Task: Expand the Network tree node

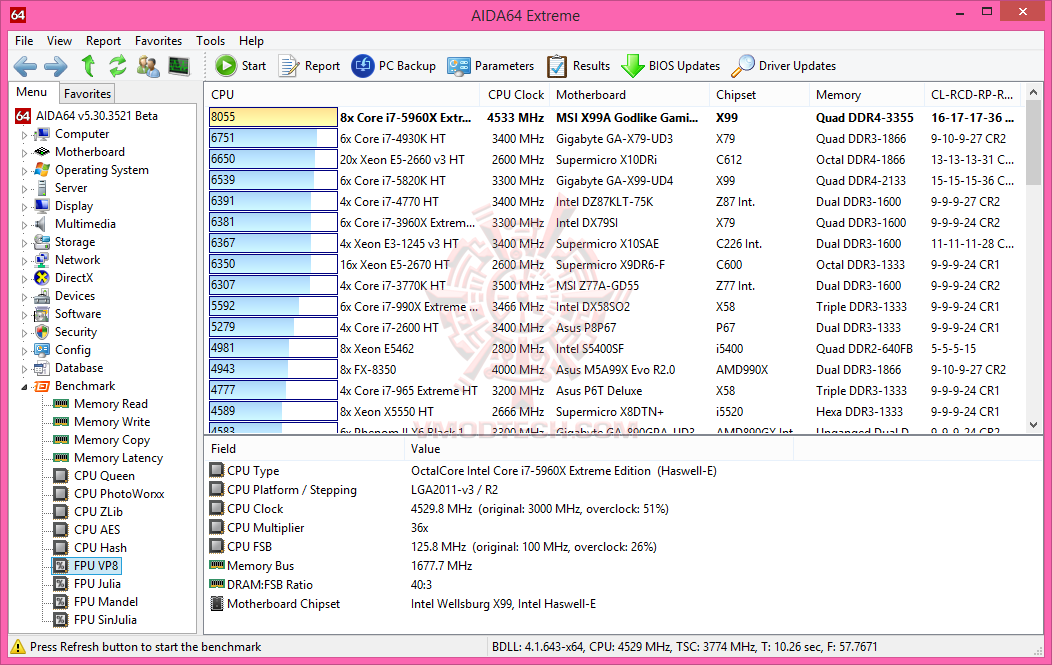Action: (x=25, y=261)
